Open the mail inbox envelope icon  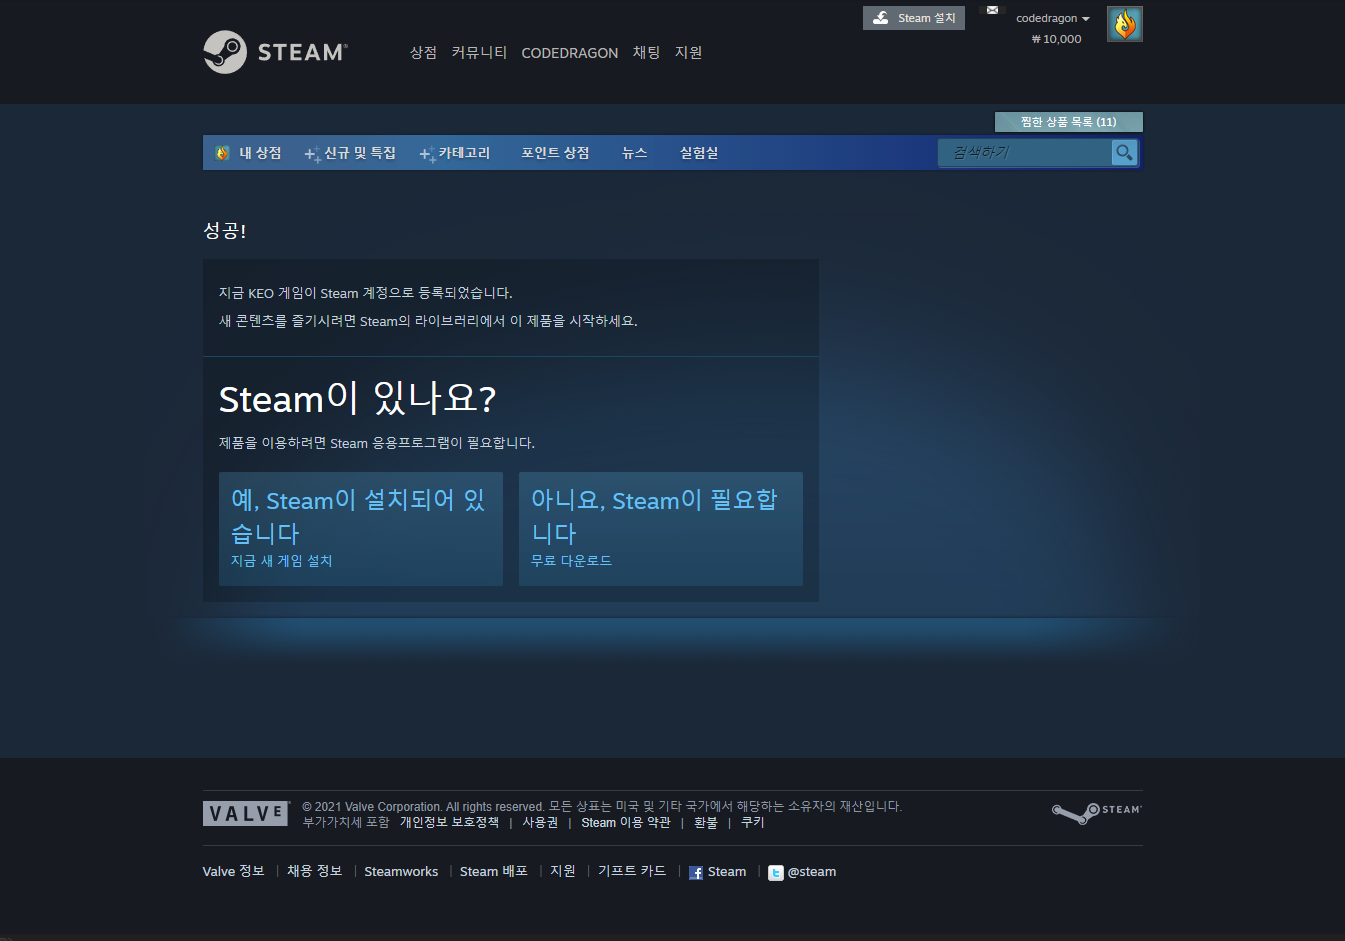[x=992, y=10]
